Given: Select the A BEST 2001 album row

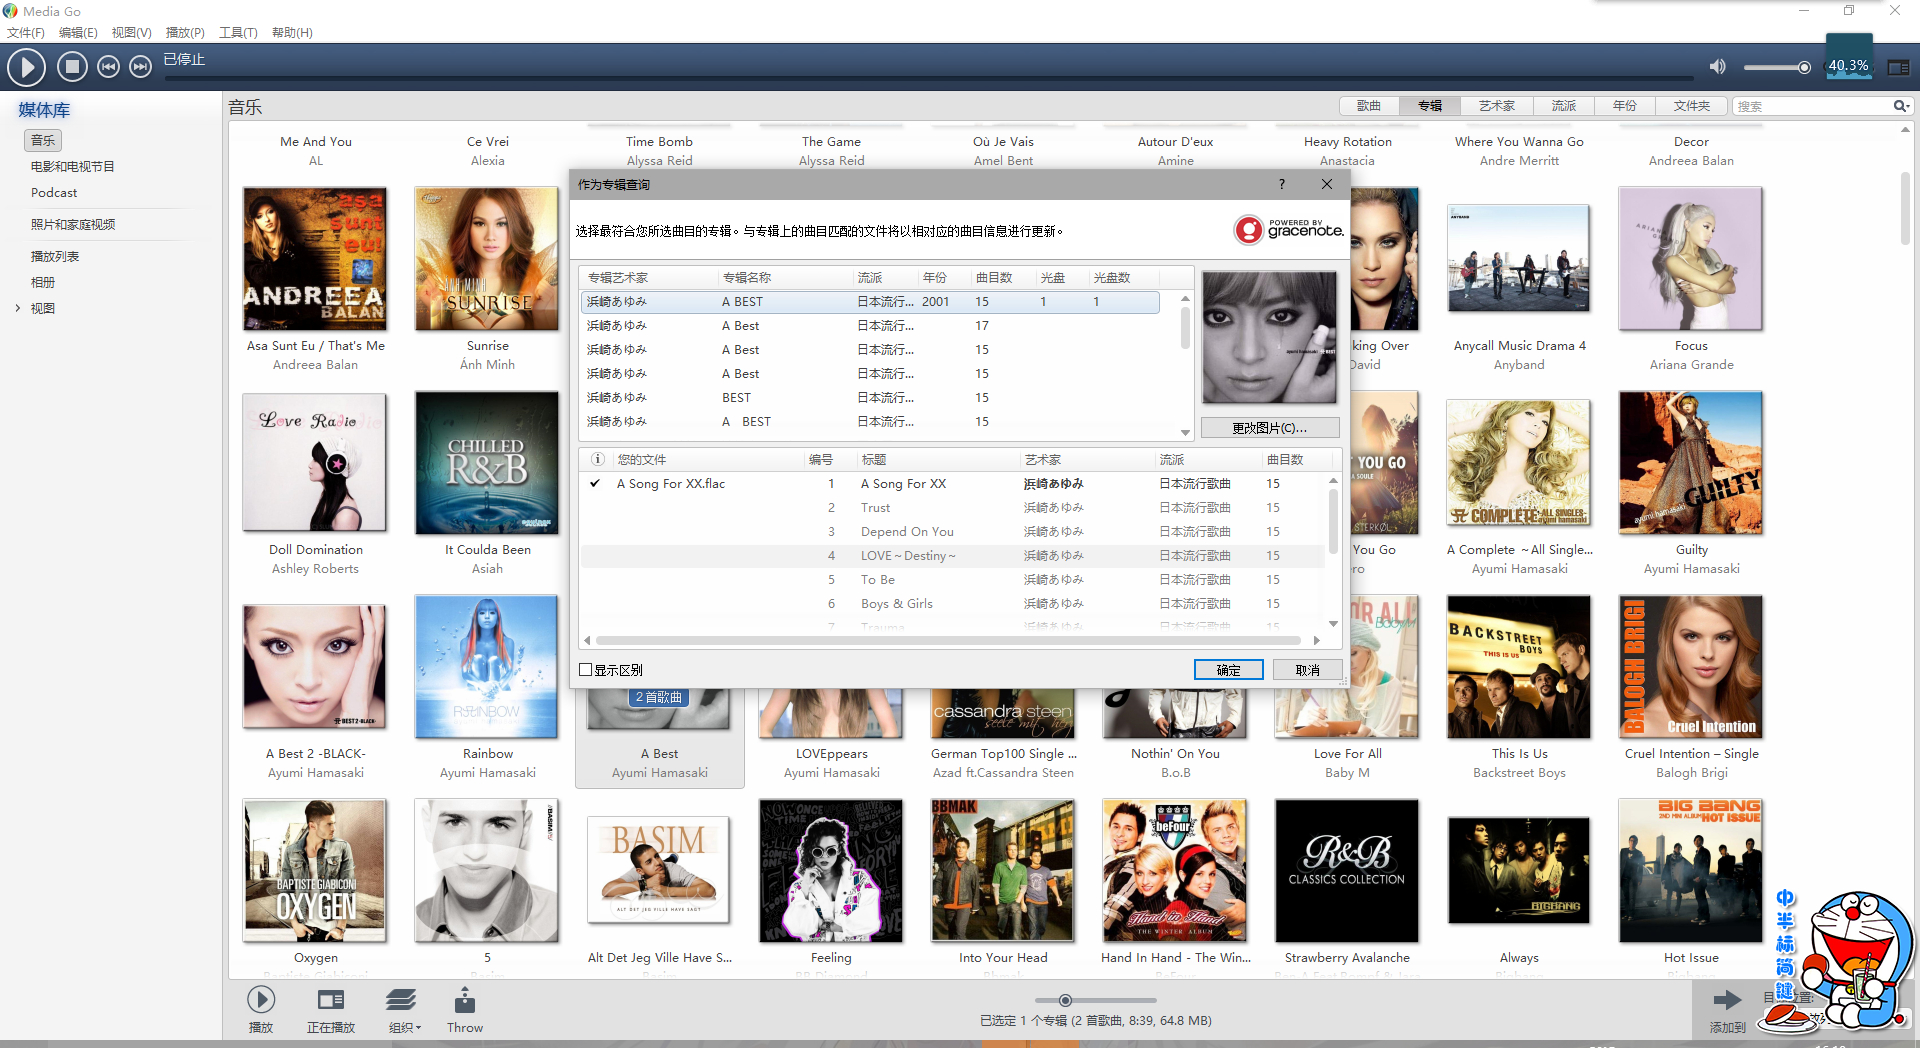Looking at the screenshot, I should tap(870, 302).
